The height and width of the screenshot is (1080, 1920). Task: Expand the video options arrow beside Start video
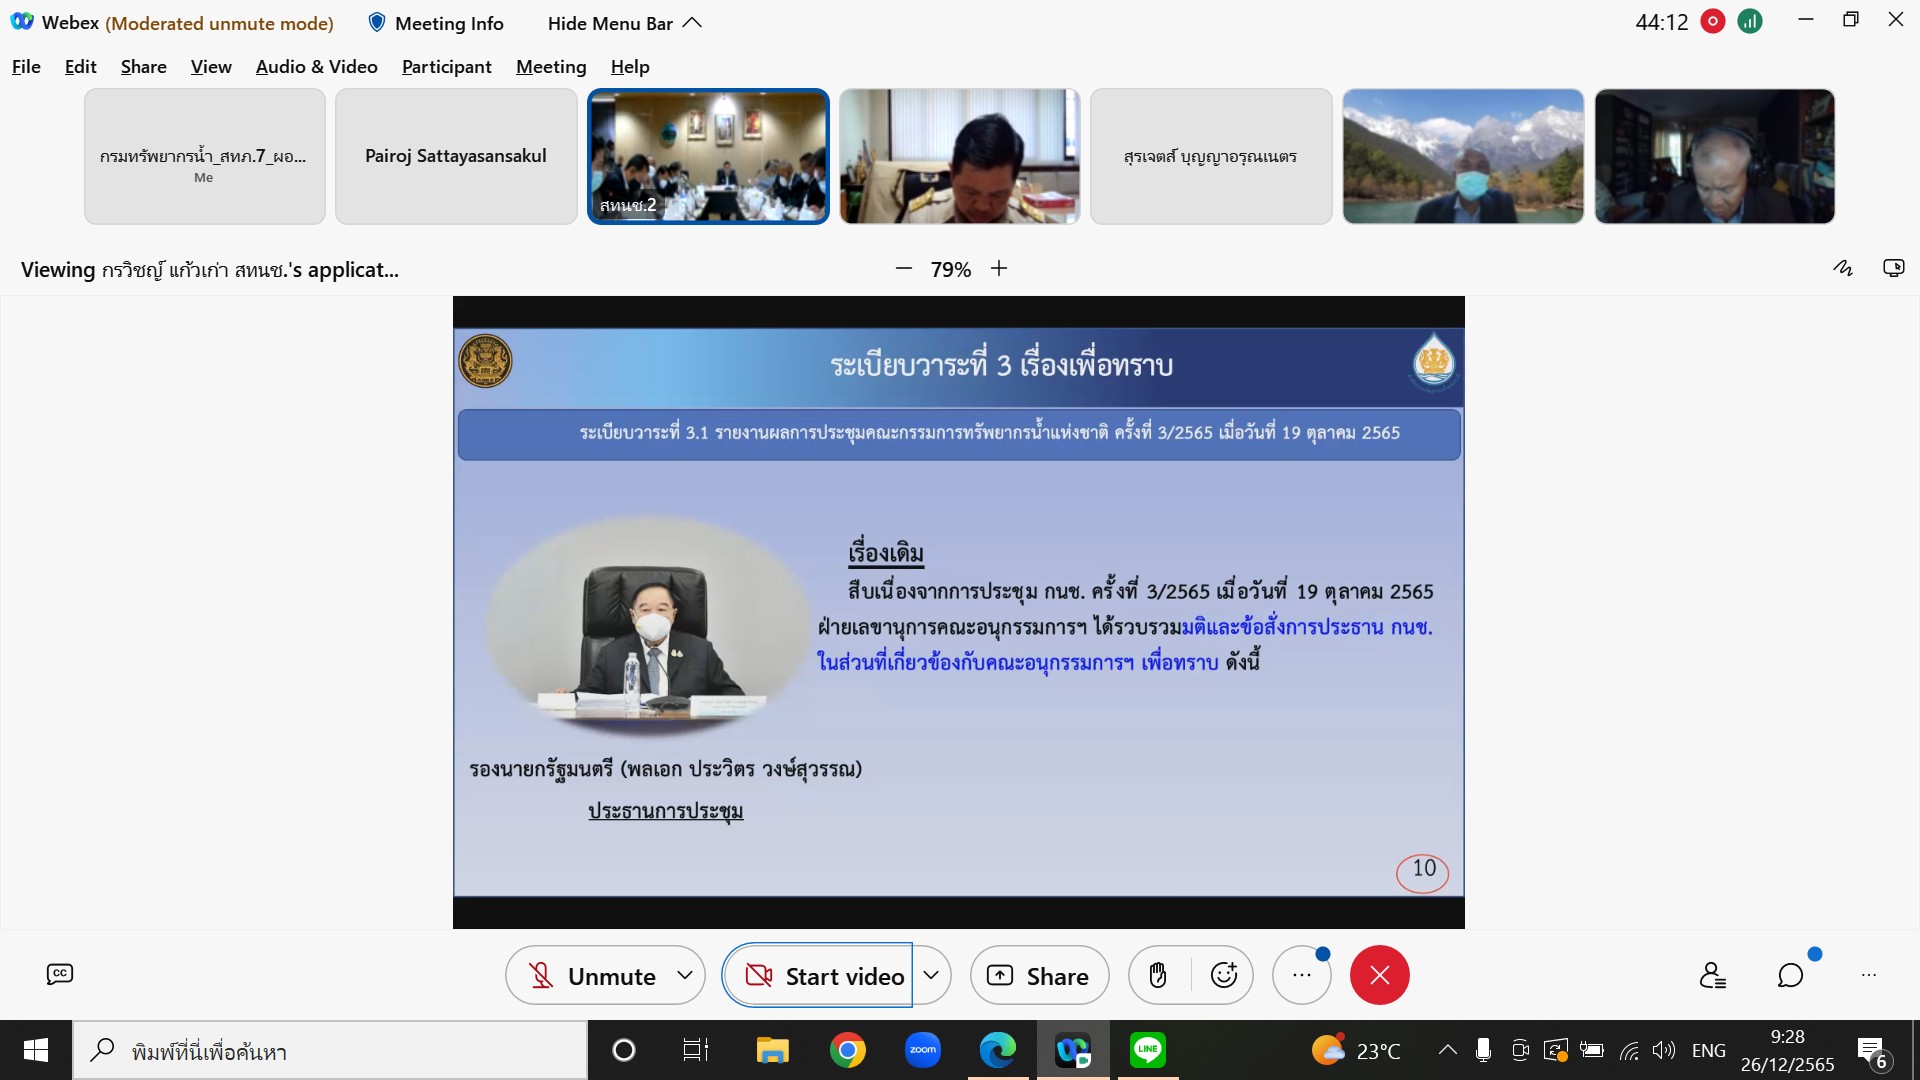click(931, 975)
